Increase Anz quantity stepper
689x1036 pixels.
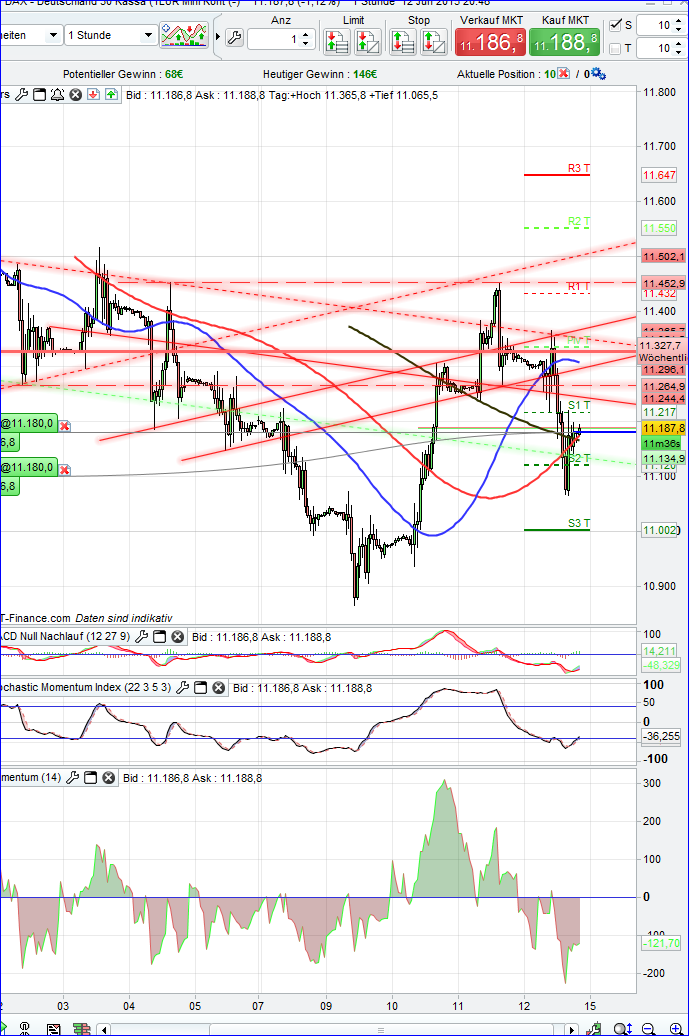305,36
